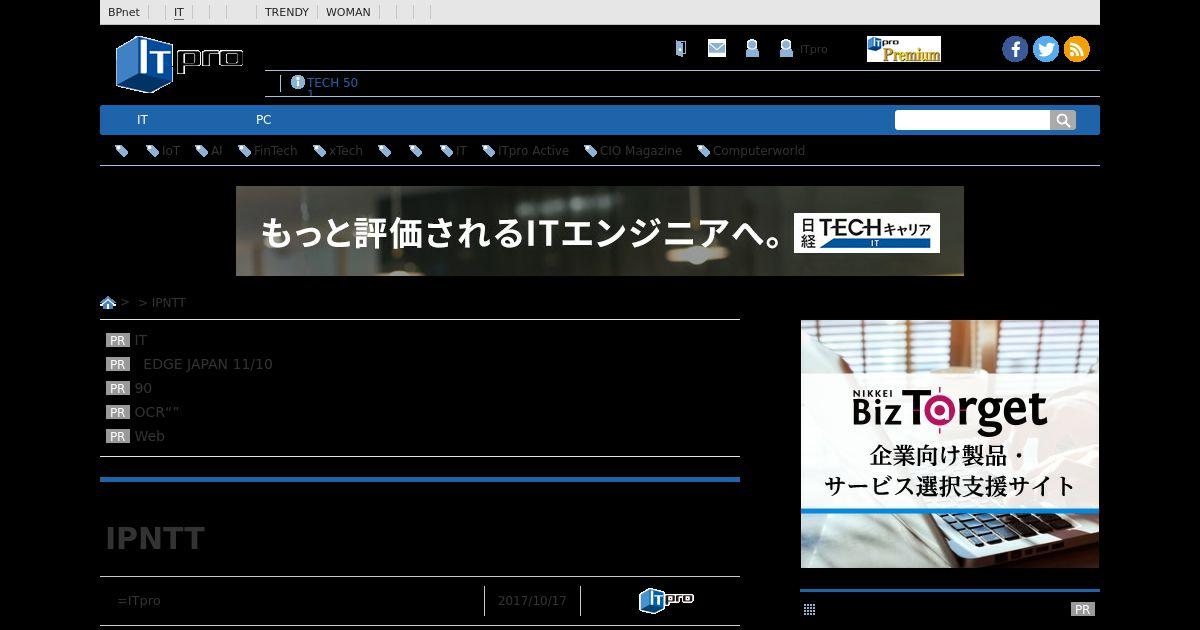1200x630 pixels.
Task: Open the Web PR link
Action: (150, 436)
